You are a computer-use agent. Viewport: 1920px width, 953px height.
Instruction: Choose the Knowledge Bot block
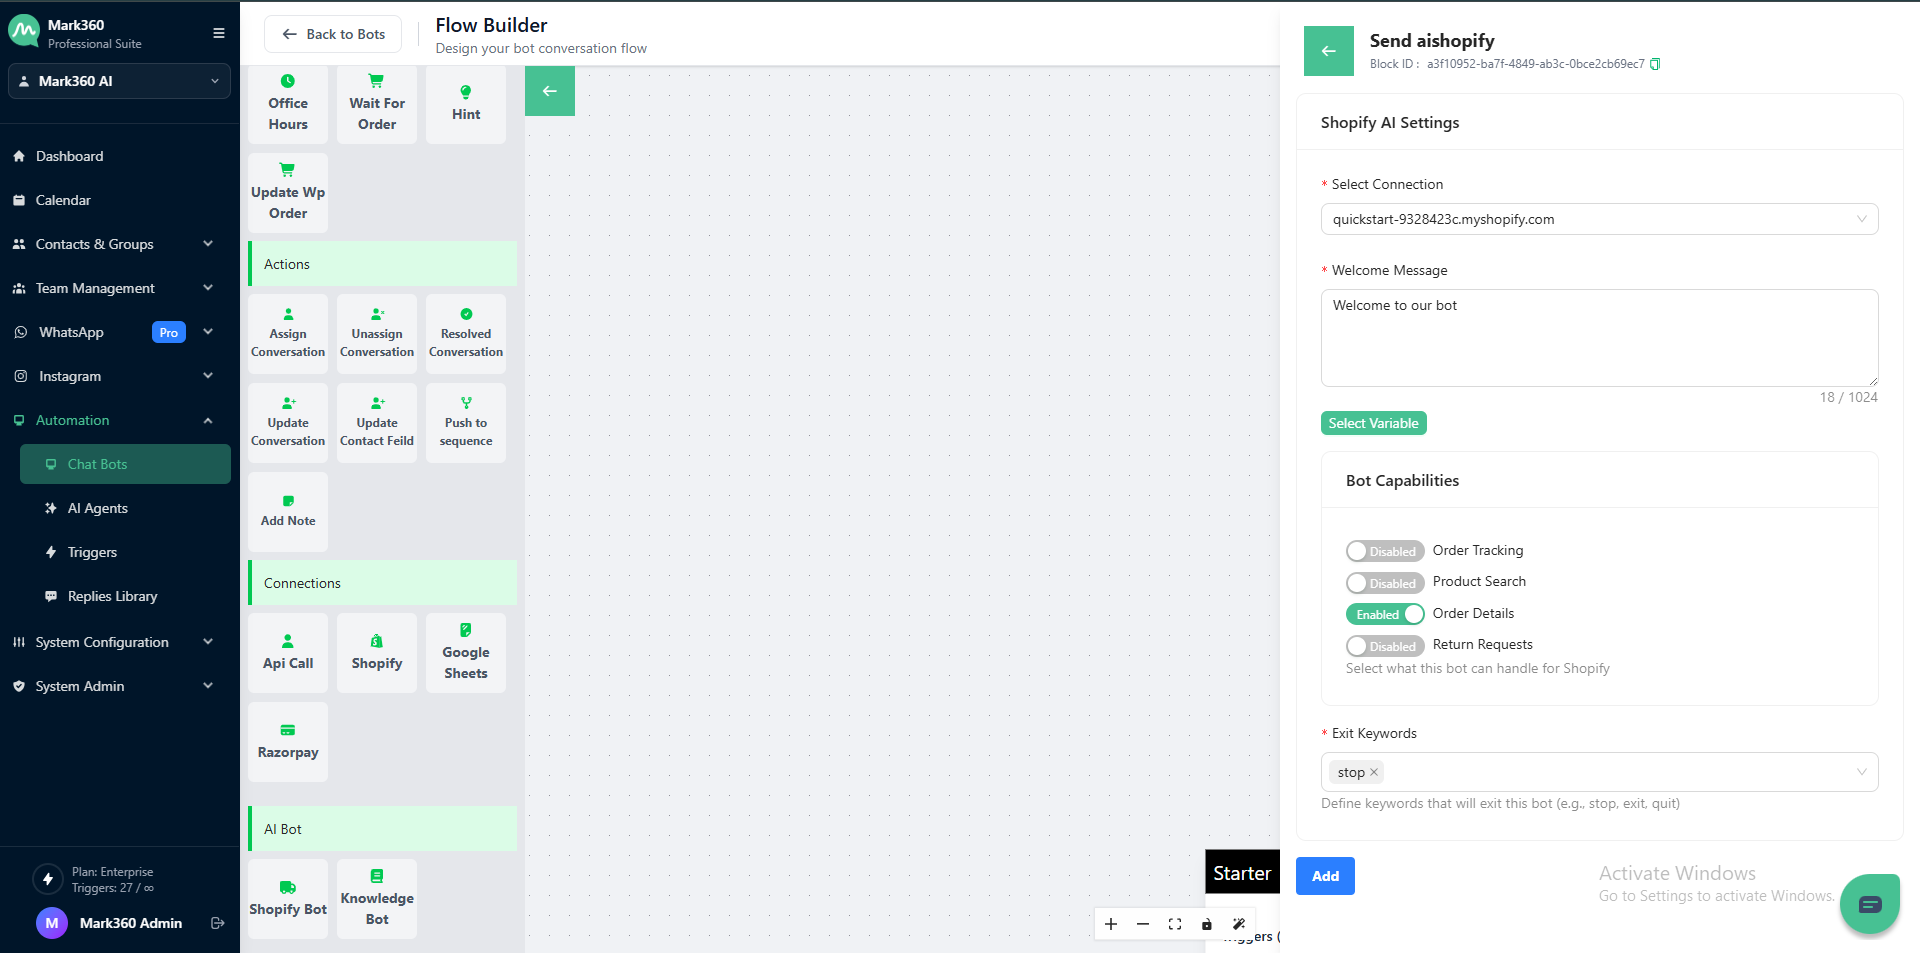(377, 898)
